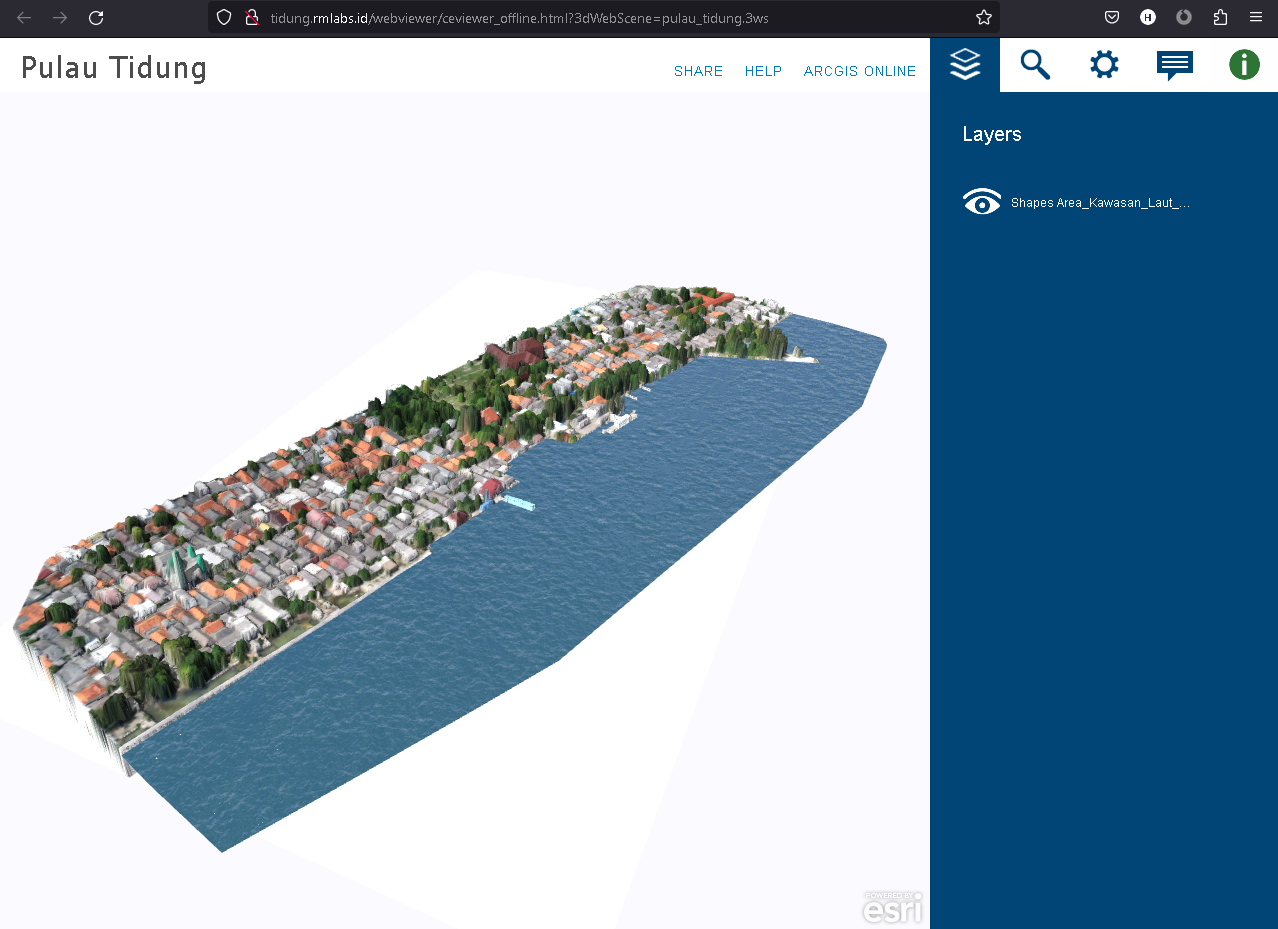Click the esri logo in scene corner

click(892, 908)
